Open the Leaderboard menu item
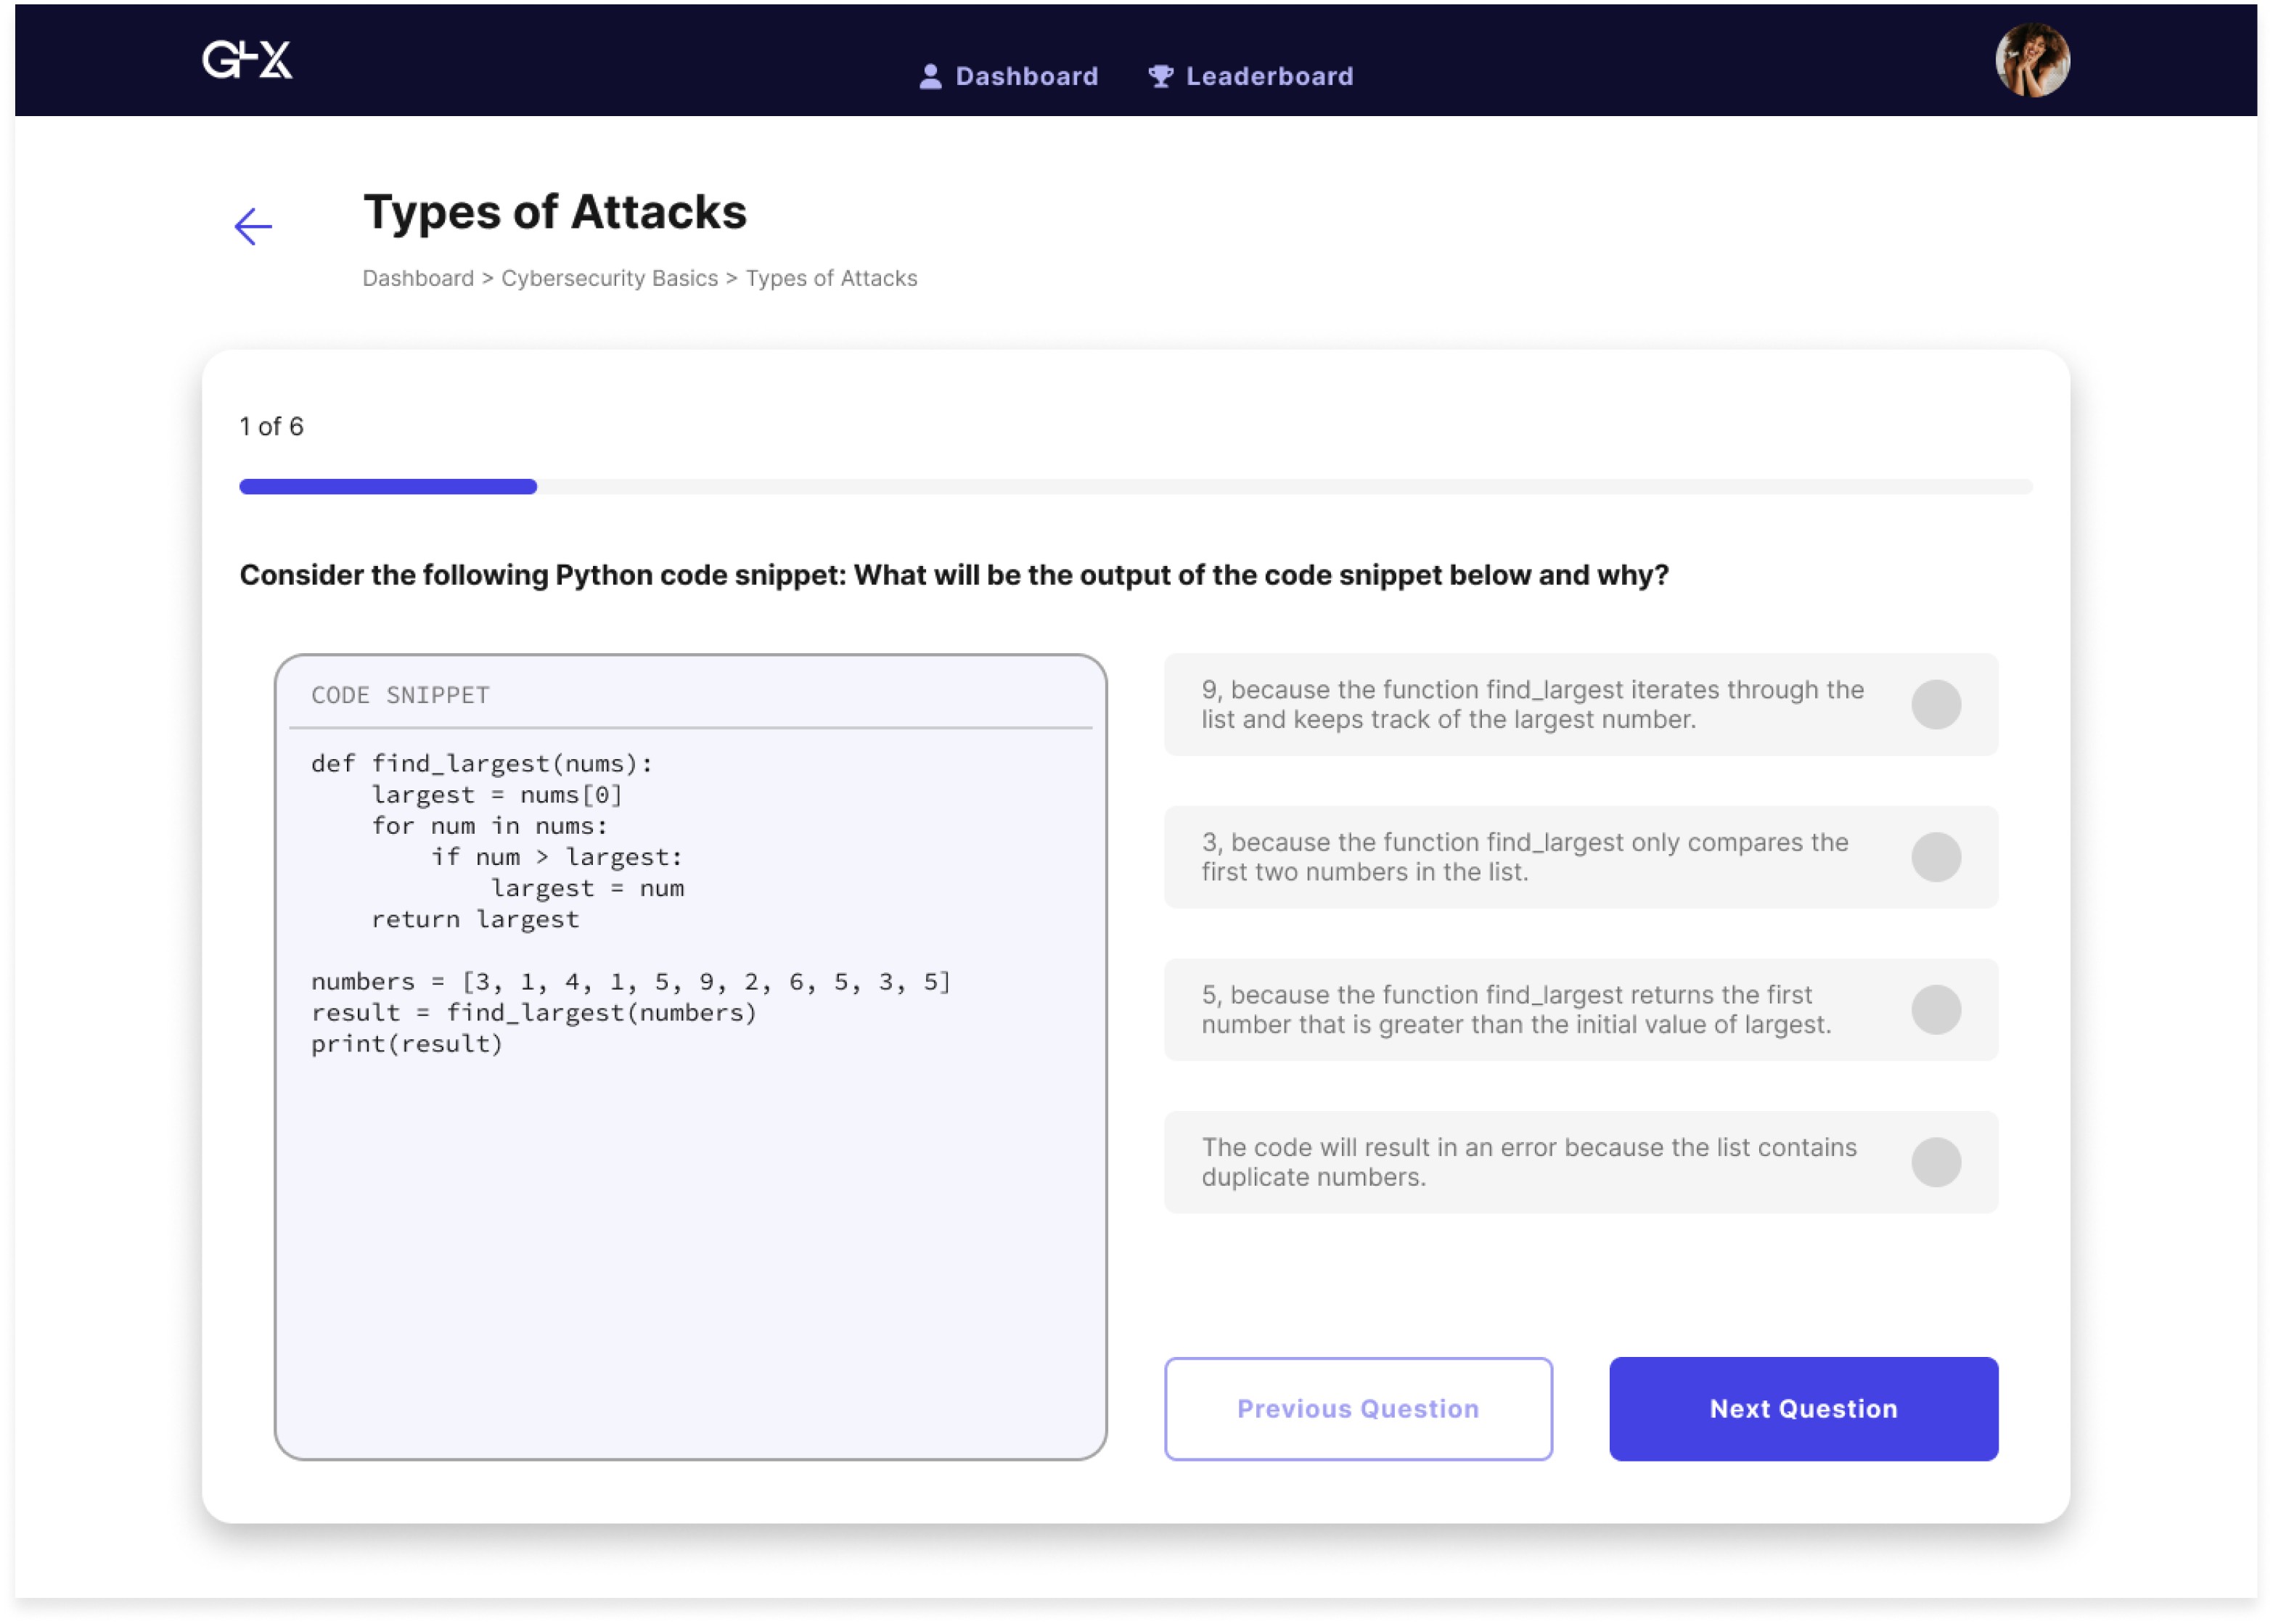 [x=1269, y=77]
